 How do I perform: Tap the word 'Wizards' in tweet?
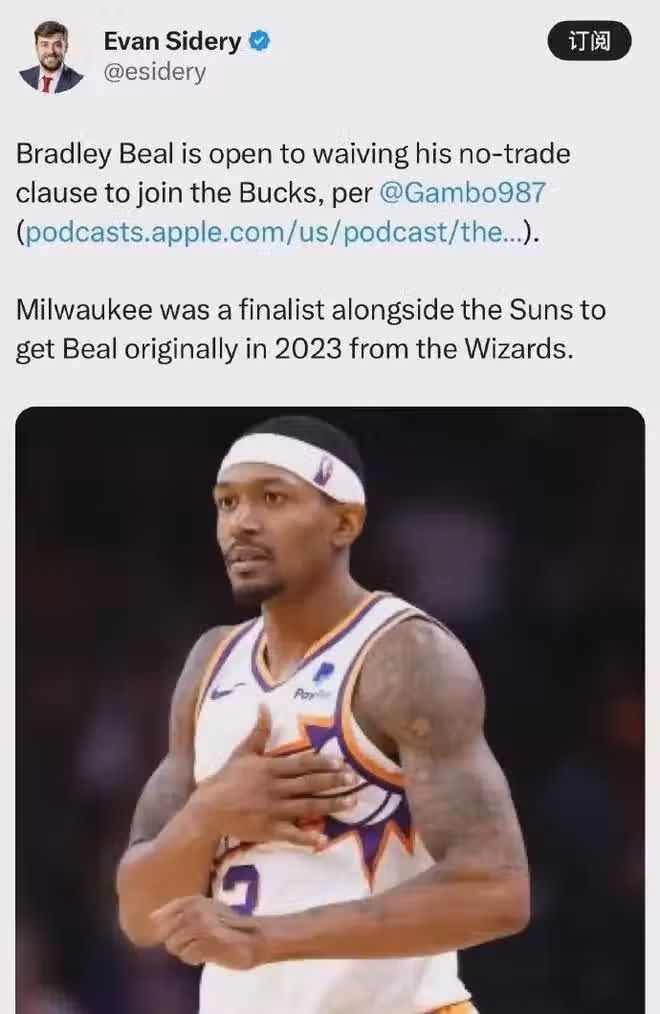pyautogui.click(x=519, y=349)
